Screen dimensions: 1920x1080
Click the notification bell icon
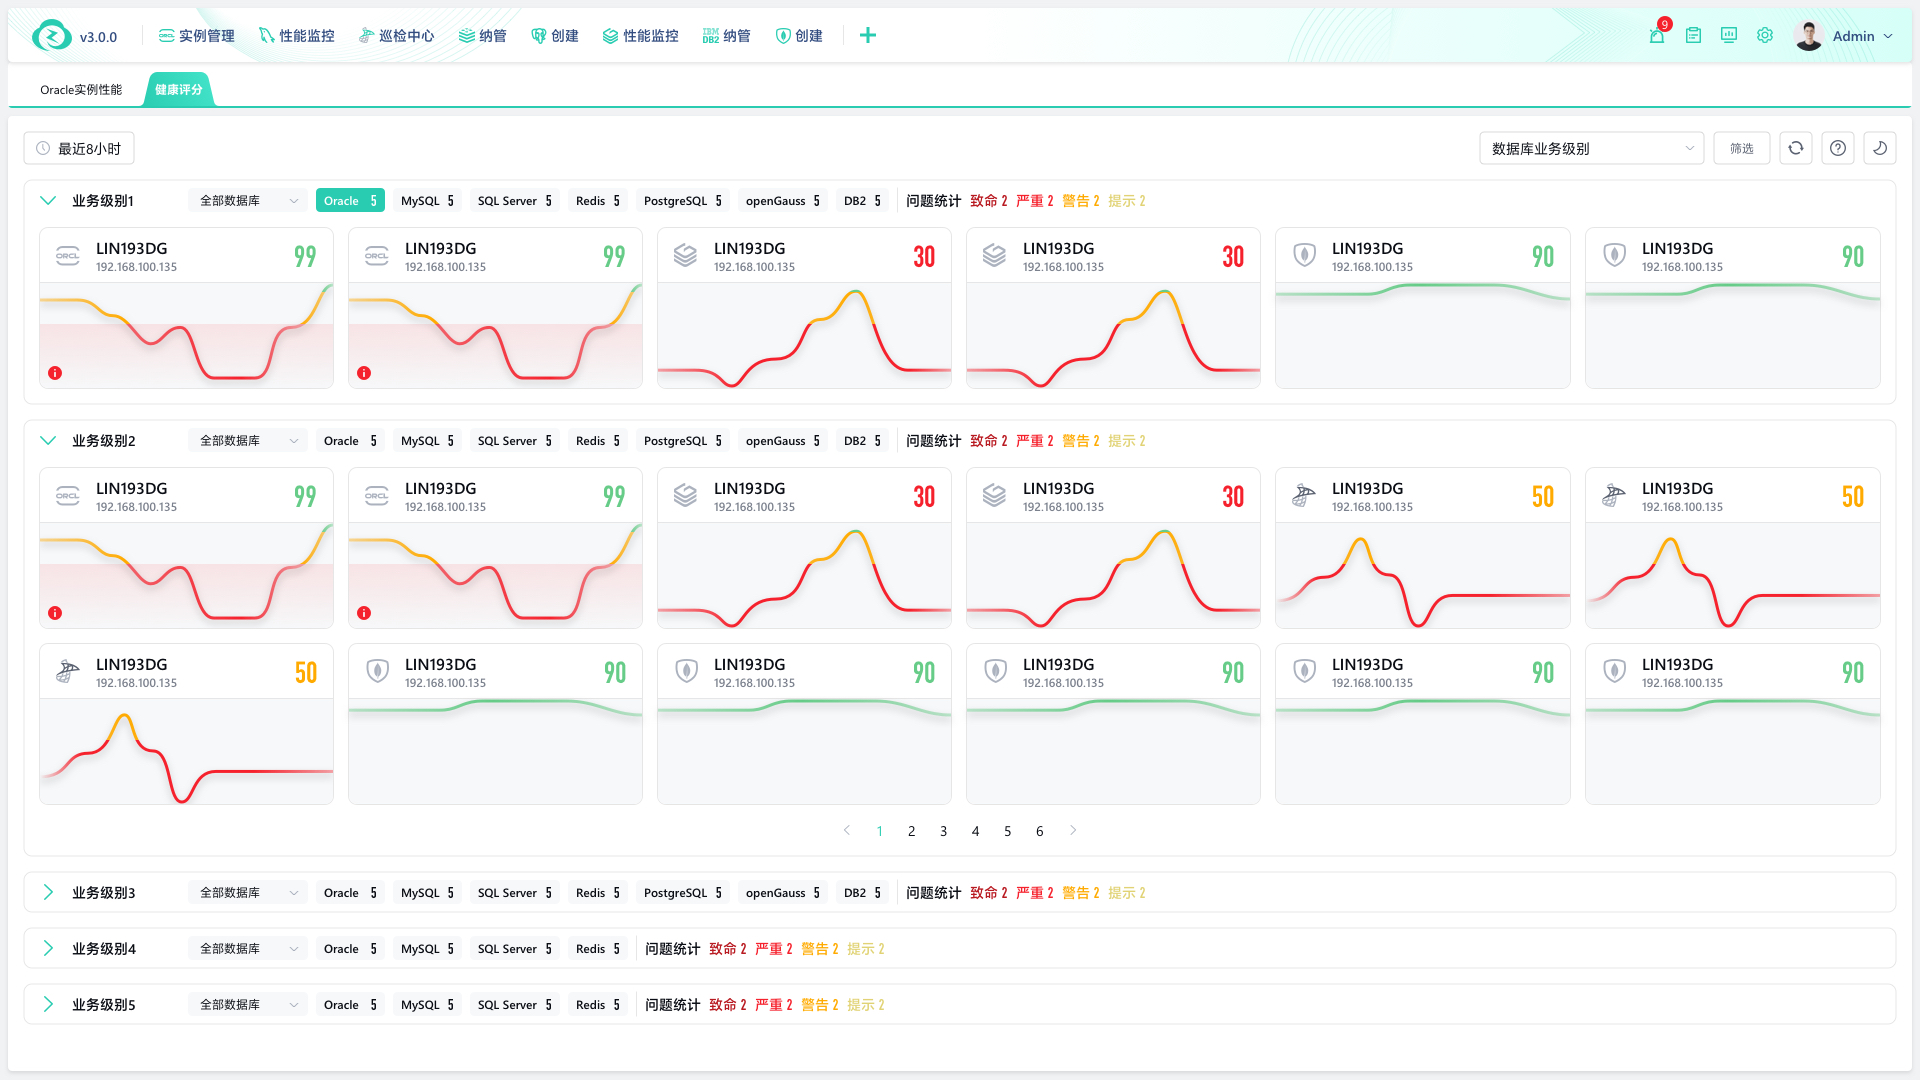click(x=1656, y=36)
